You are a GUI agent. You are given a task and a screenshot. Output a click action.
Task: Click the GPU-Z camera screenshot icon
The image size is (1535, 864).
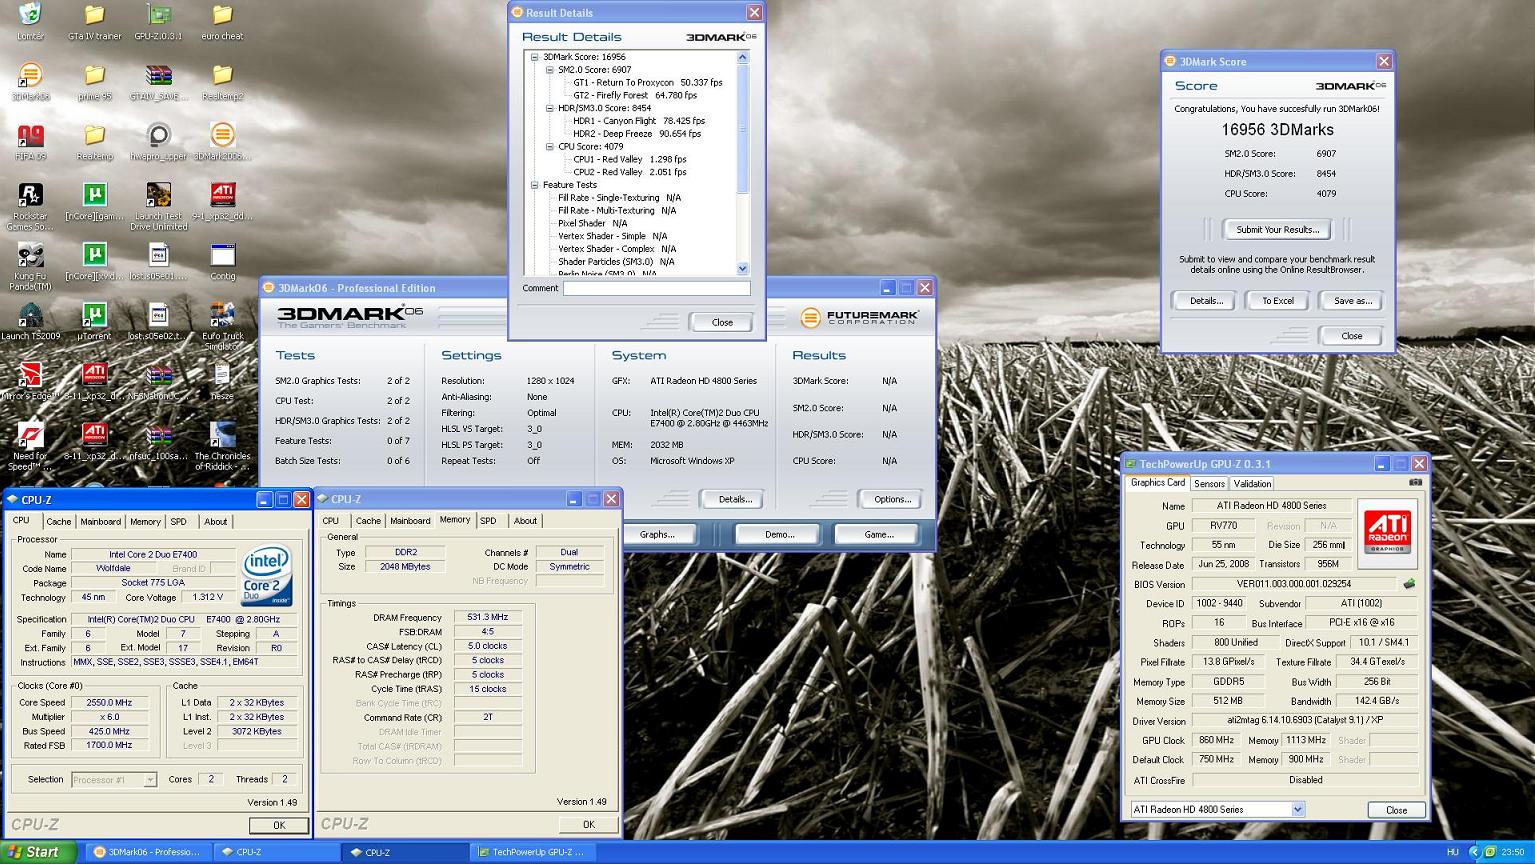[x=1415, y=483]
